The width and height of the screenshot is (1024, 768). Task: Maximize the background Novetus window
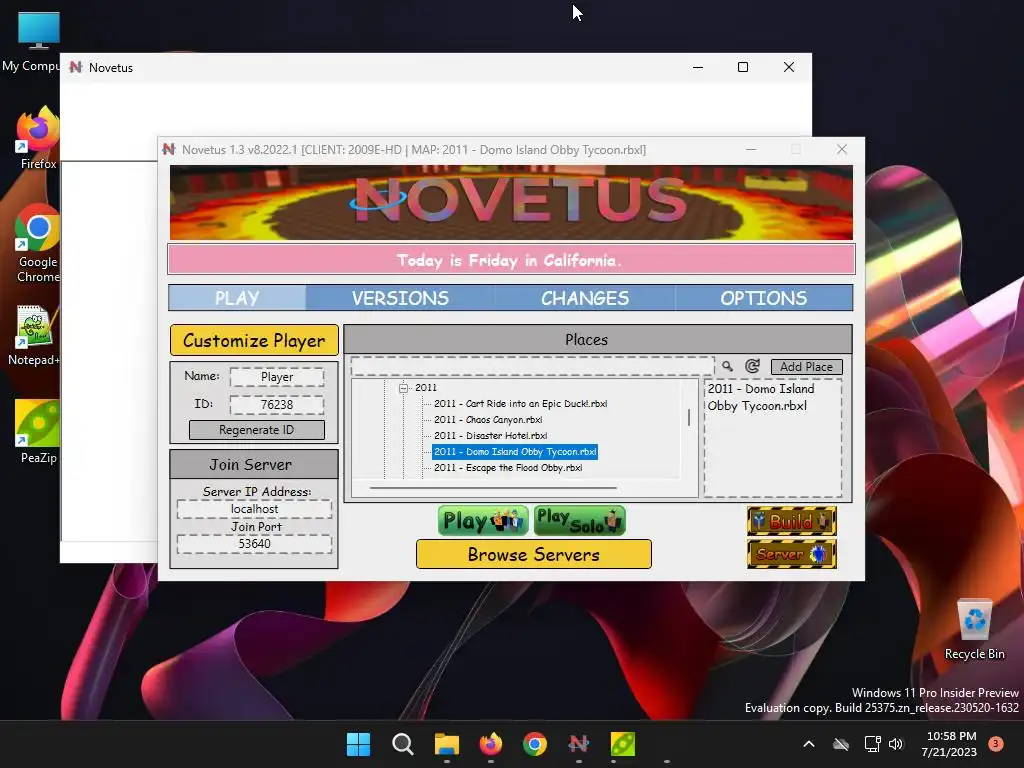[743, 67]
